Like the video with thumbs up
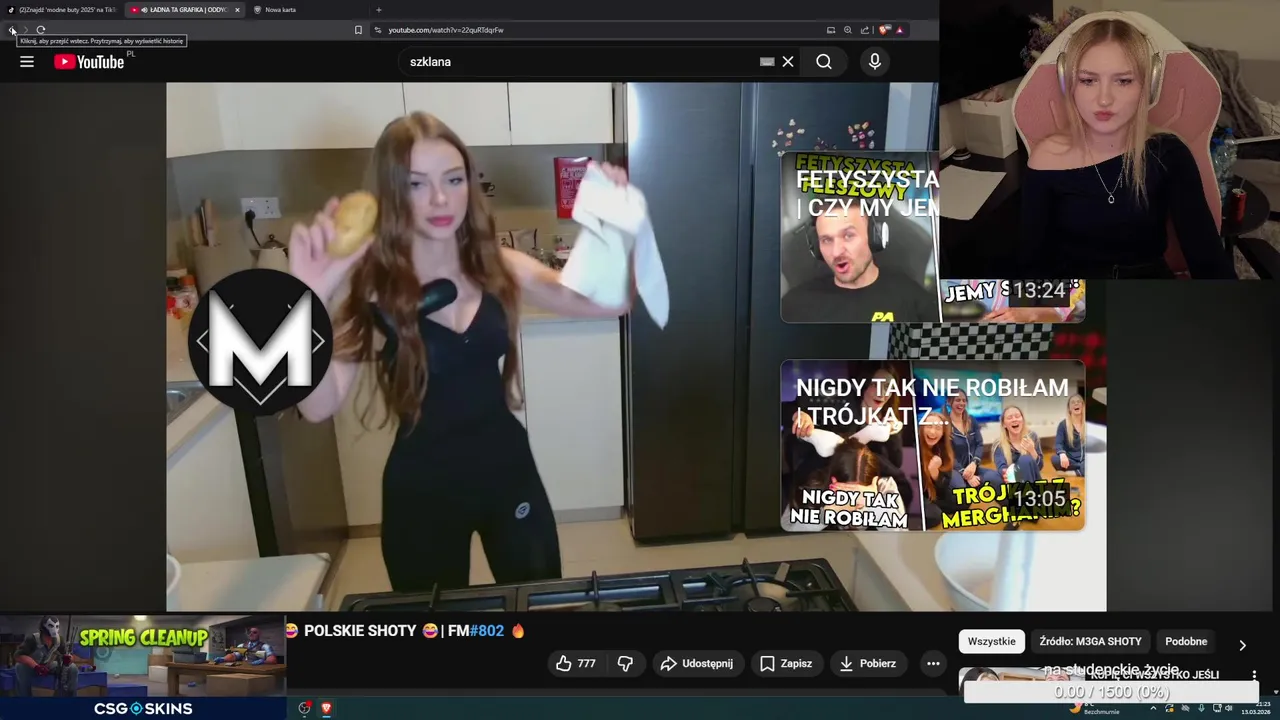The image size is (1280, 720). (576, 663)
